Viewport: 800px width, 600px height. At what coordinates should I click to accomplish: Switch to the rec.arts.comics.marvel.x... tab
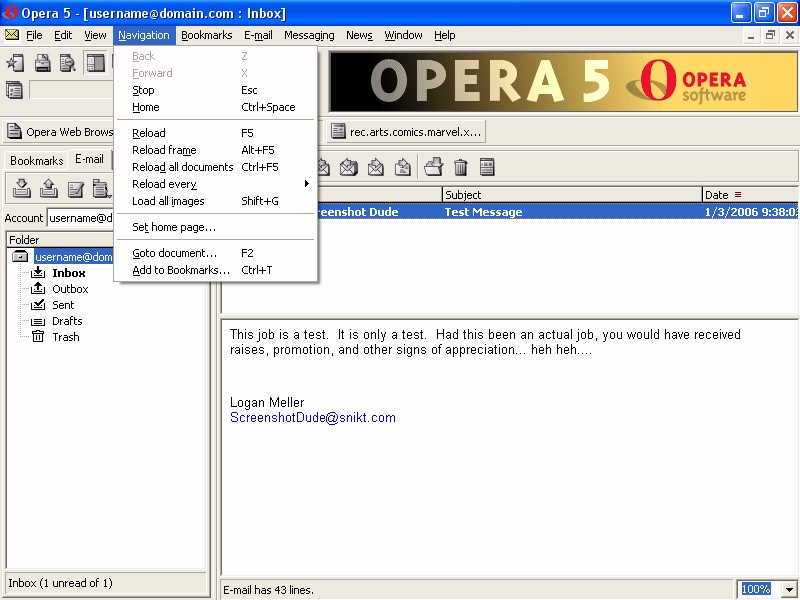coord(406,132)
